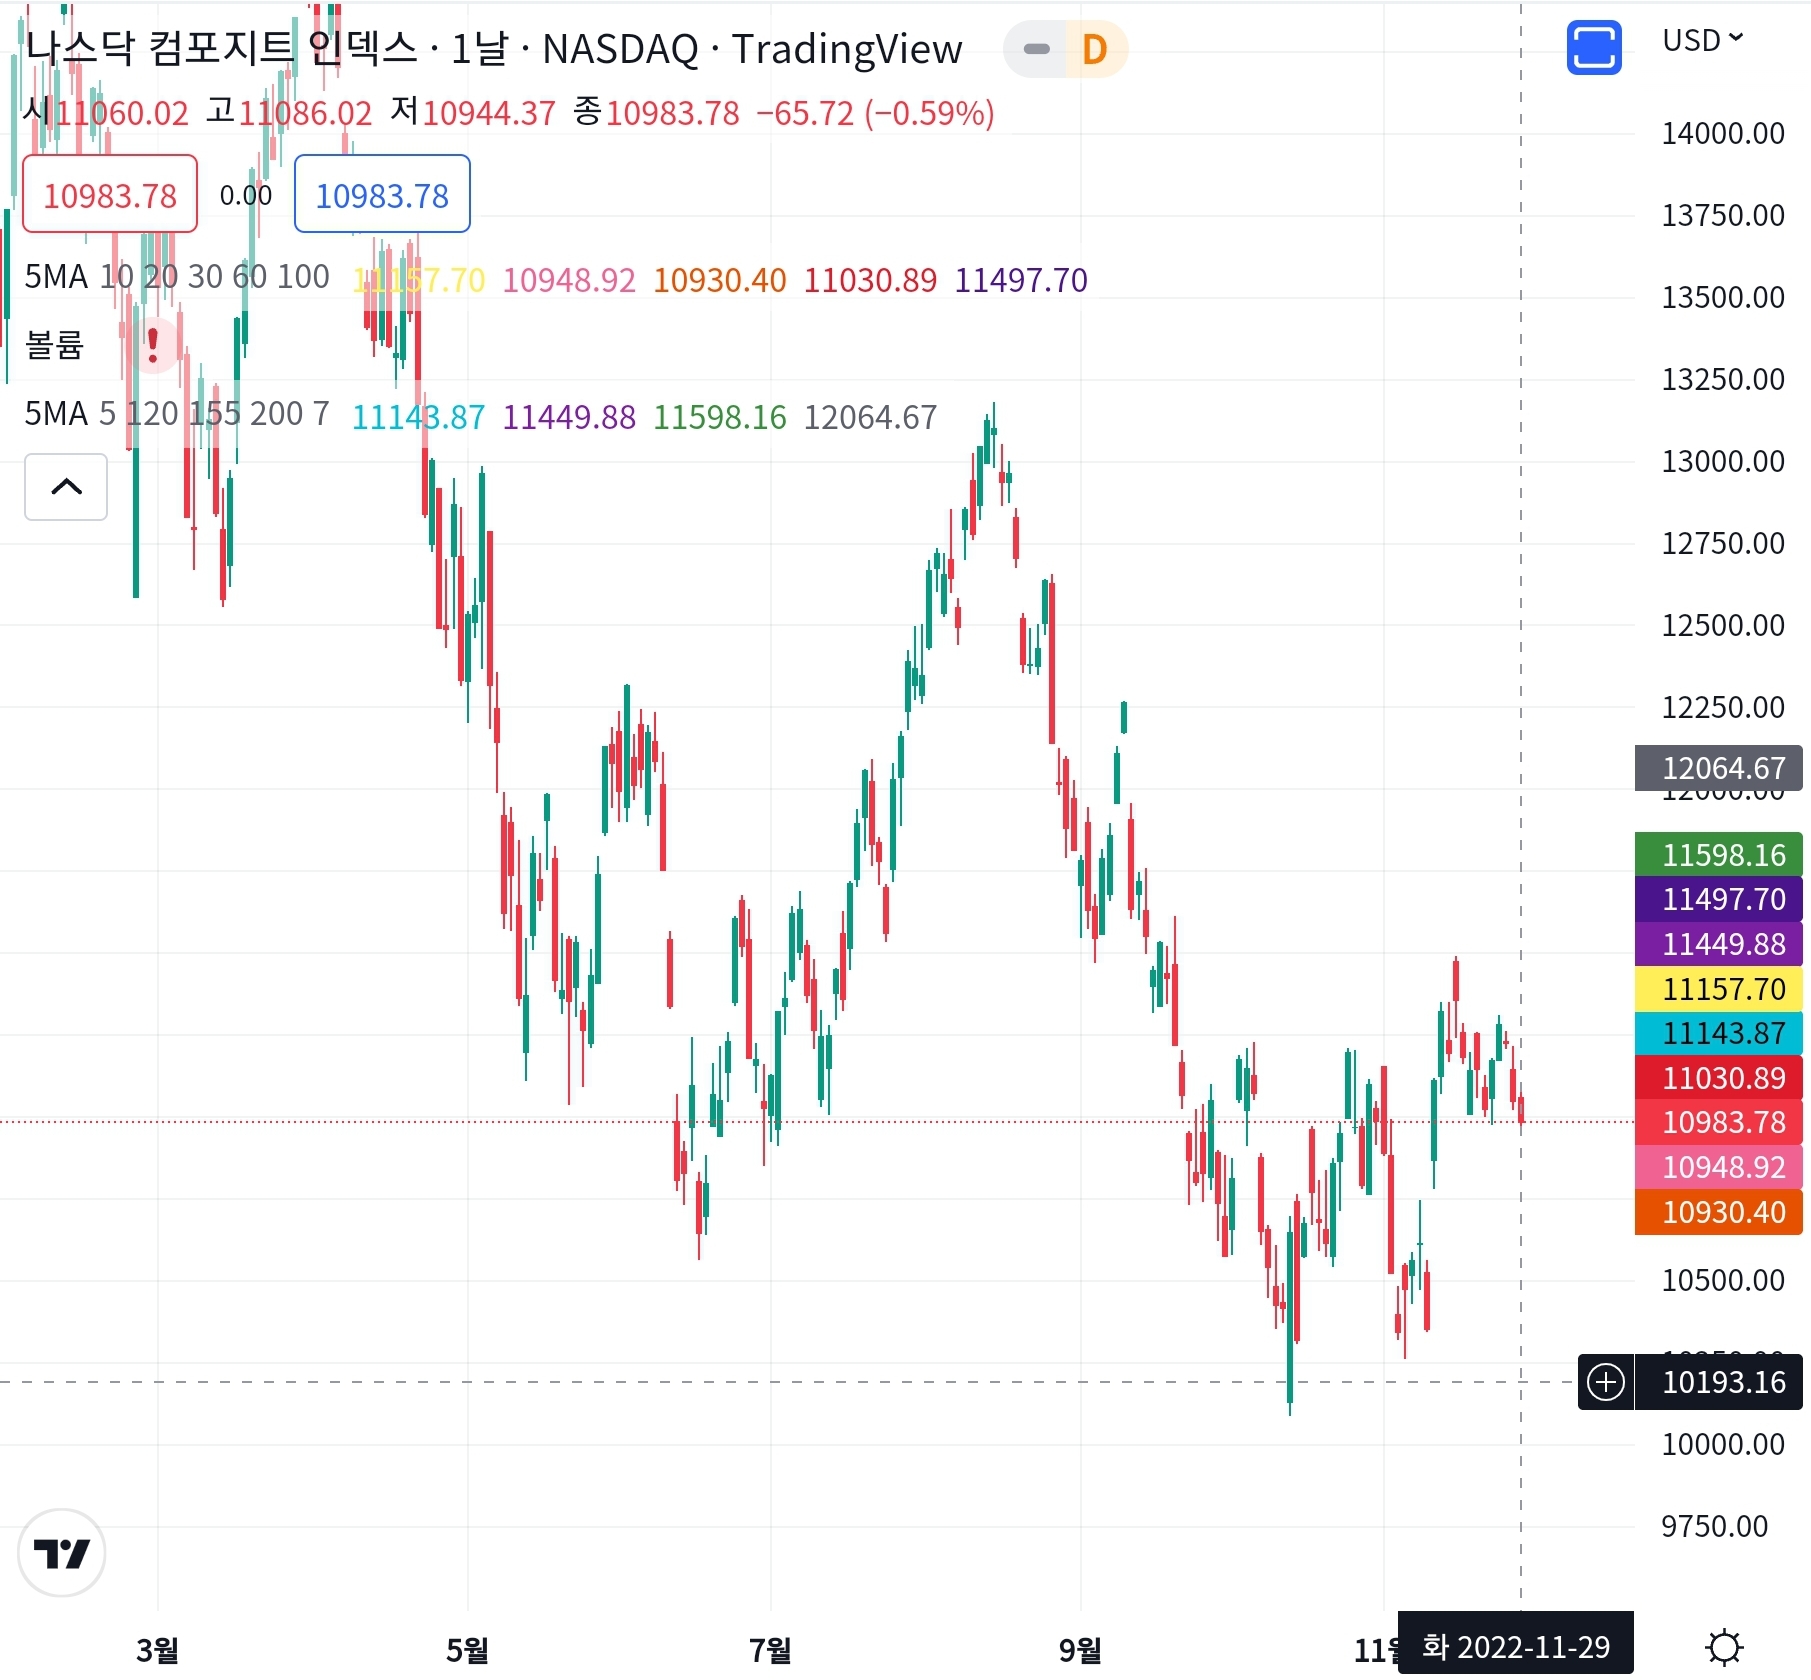Viewport: 1811px width, 1680px height.
Task: Click the open price 11060.02 value
Action: click(x=122, y=113)
